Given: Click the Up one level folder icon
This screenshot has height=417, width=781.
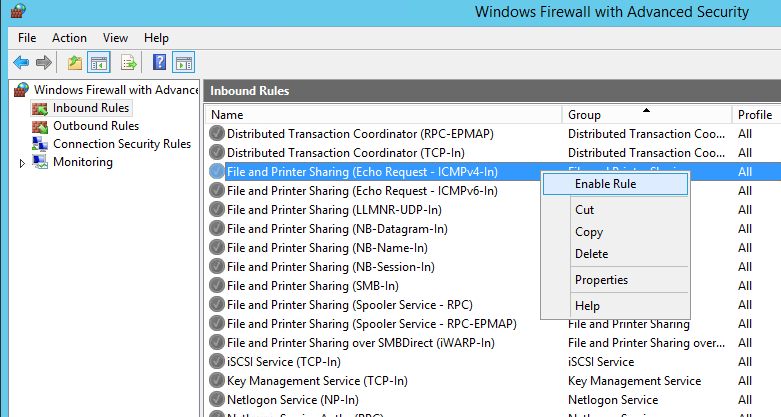Looking at the screenshot, I should pos(75,63).
